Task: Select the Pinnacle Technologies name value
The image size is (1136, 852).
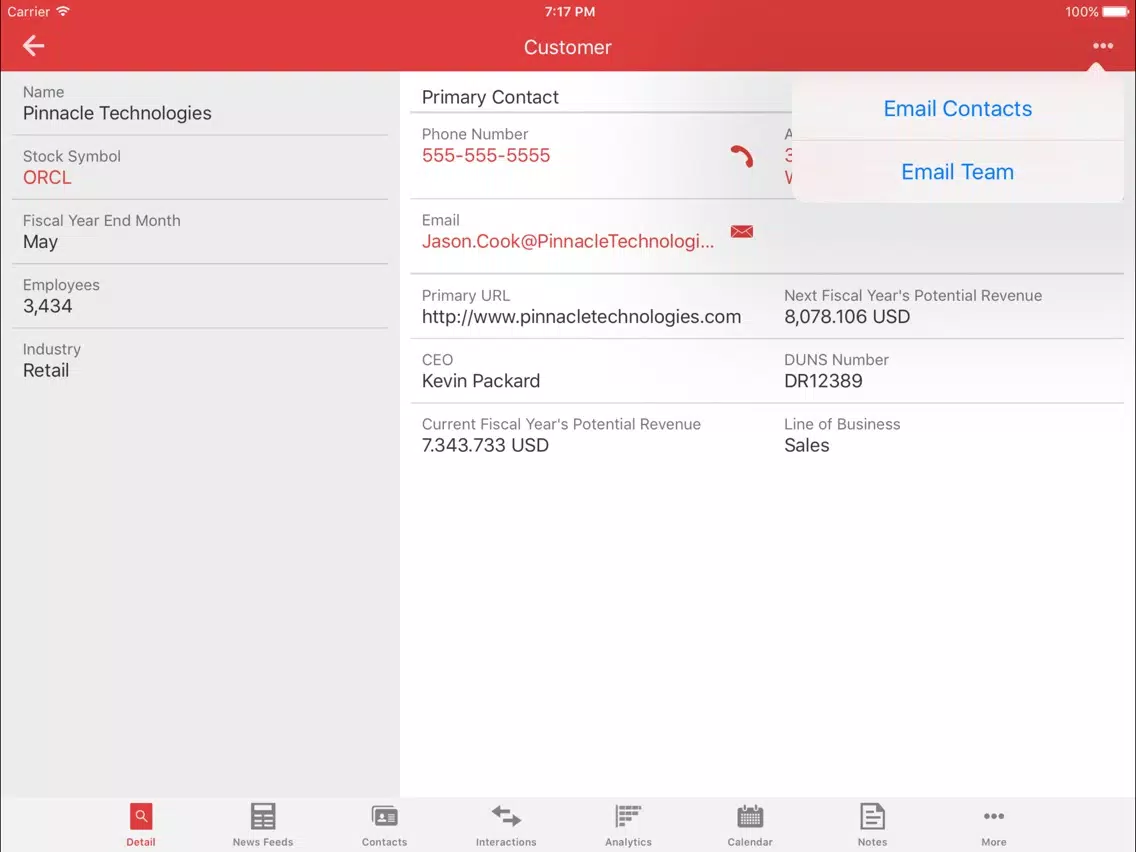Action: coord(117,113)
